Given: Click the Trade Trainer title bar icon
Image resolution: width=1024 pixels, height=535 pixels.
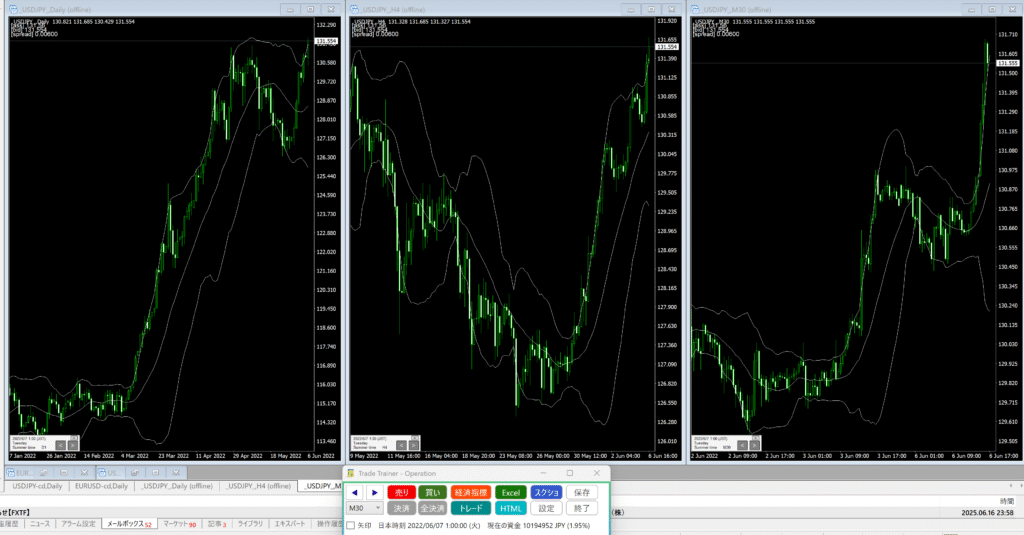Looking at the screenshot, I should pyautogui.click(x=351, y=473).
